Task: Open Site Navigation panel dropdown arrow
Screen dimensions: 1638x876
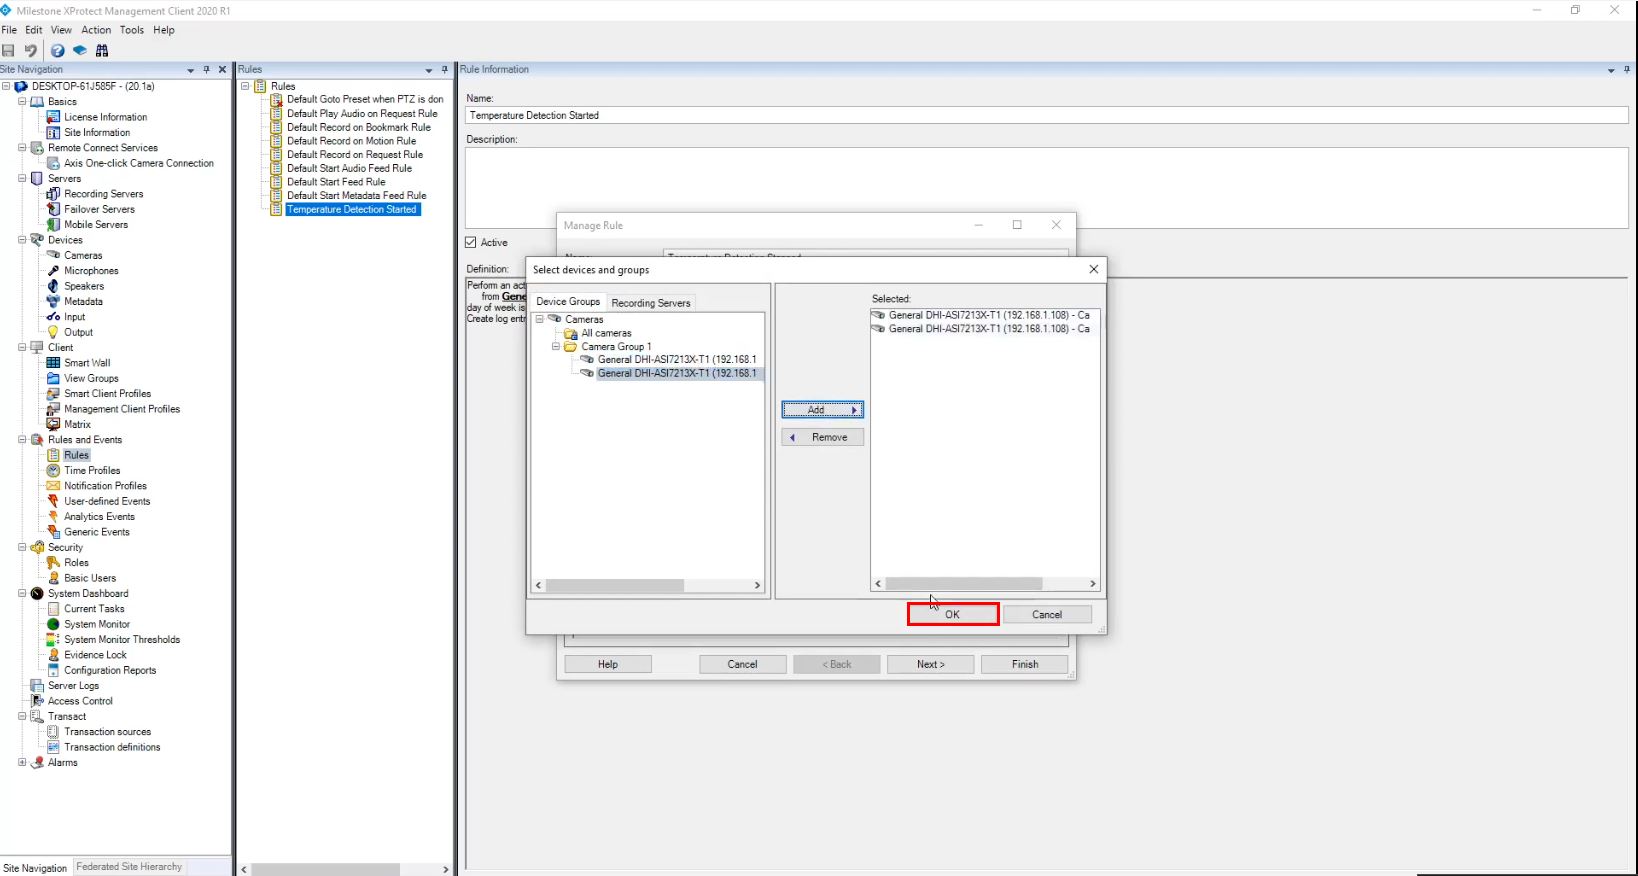Action: [190, 70]
